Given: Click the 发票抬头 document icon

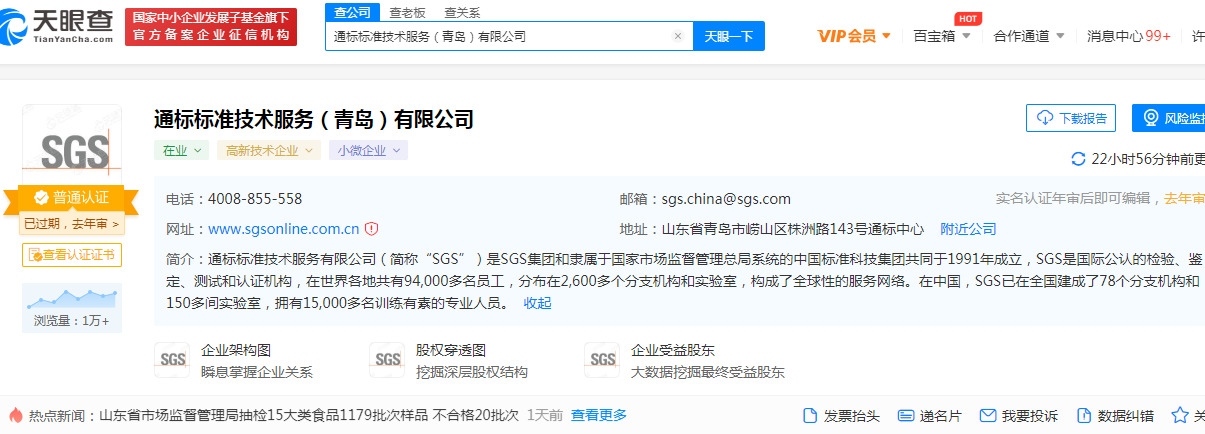Looking at the screenshot, I should 810,415.
